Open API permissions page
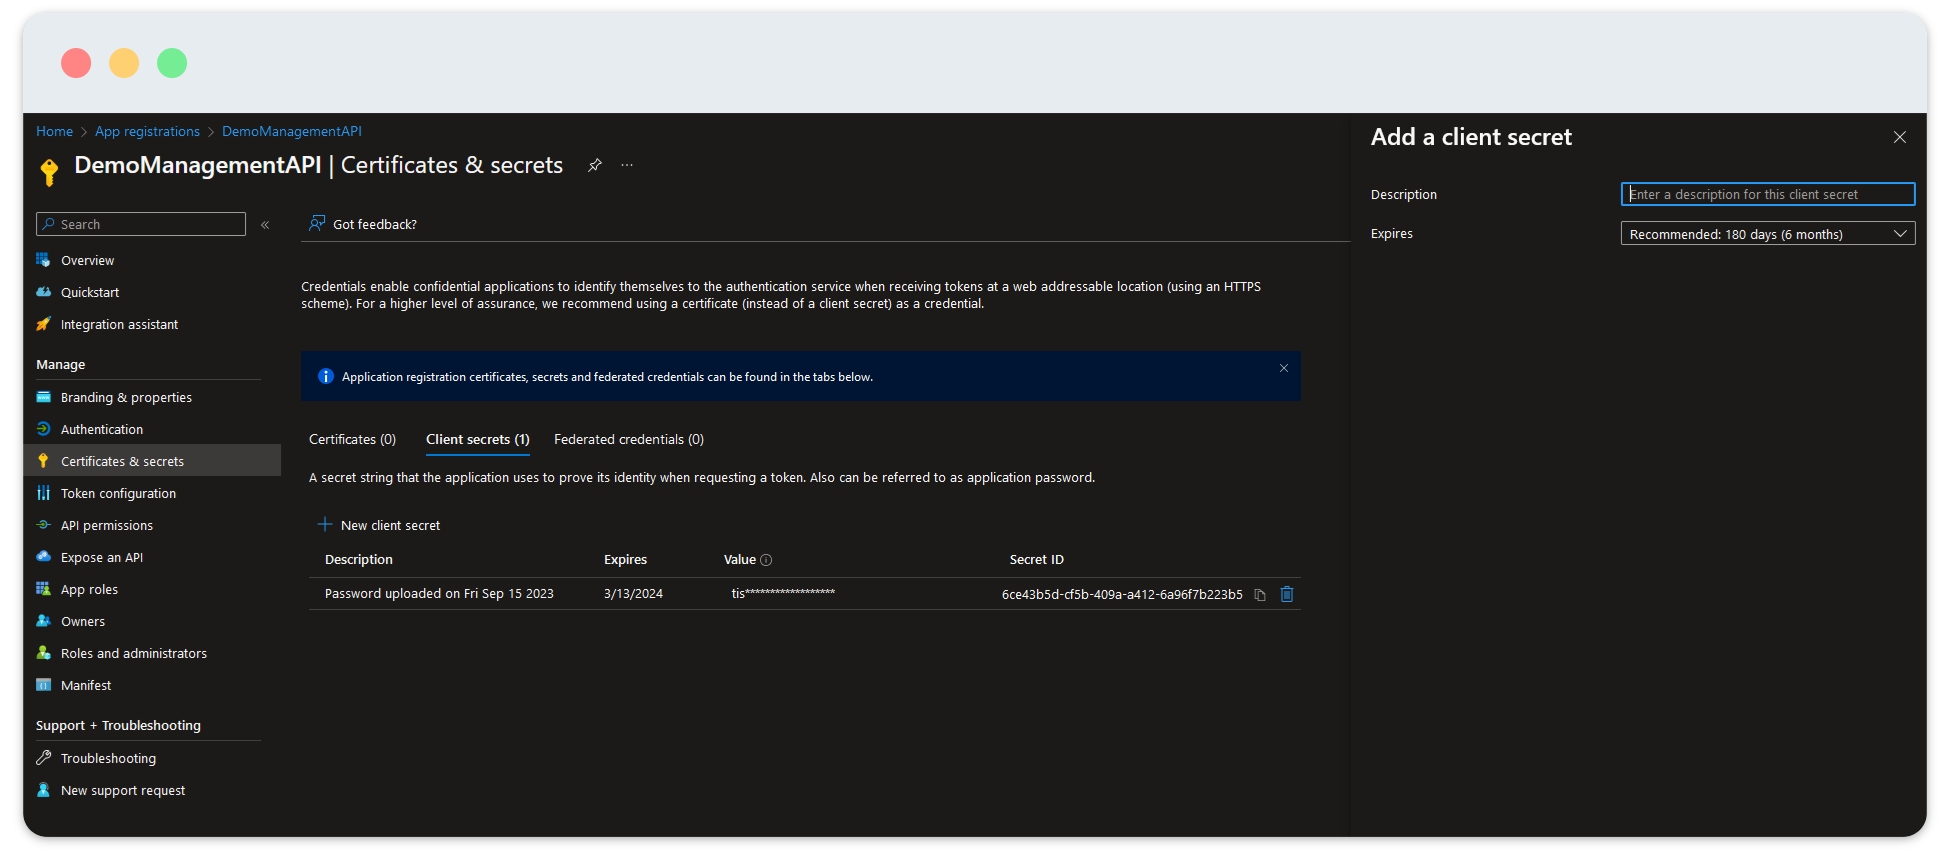 [107, 525]
